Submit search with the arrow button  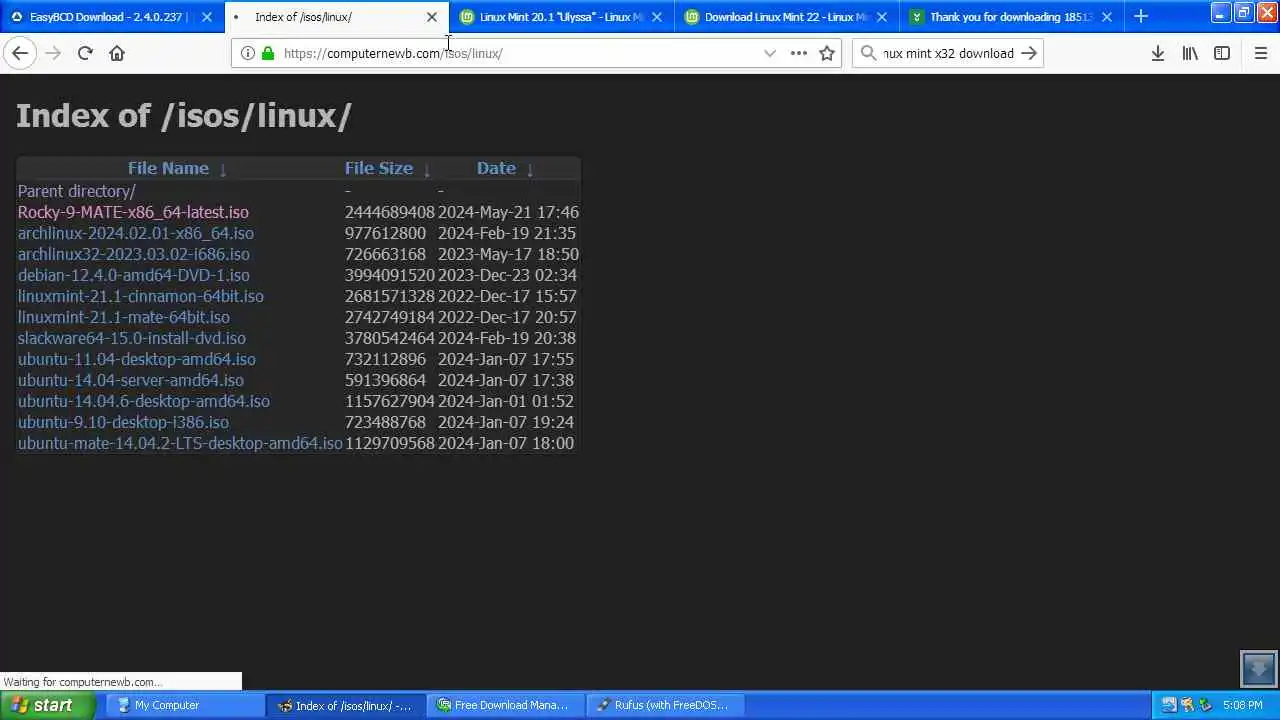click(x=1029, y=53)
